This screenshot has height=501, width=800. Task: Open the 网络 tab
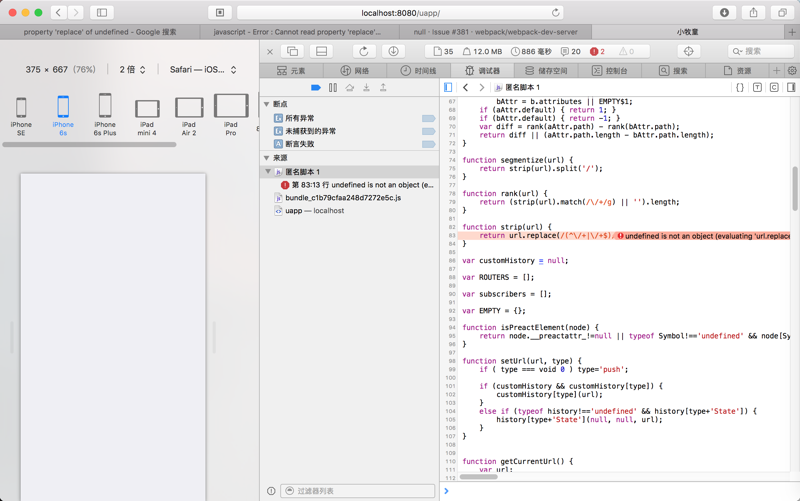tap(355, 71)
